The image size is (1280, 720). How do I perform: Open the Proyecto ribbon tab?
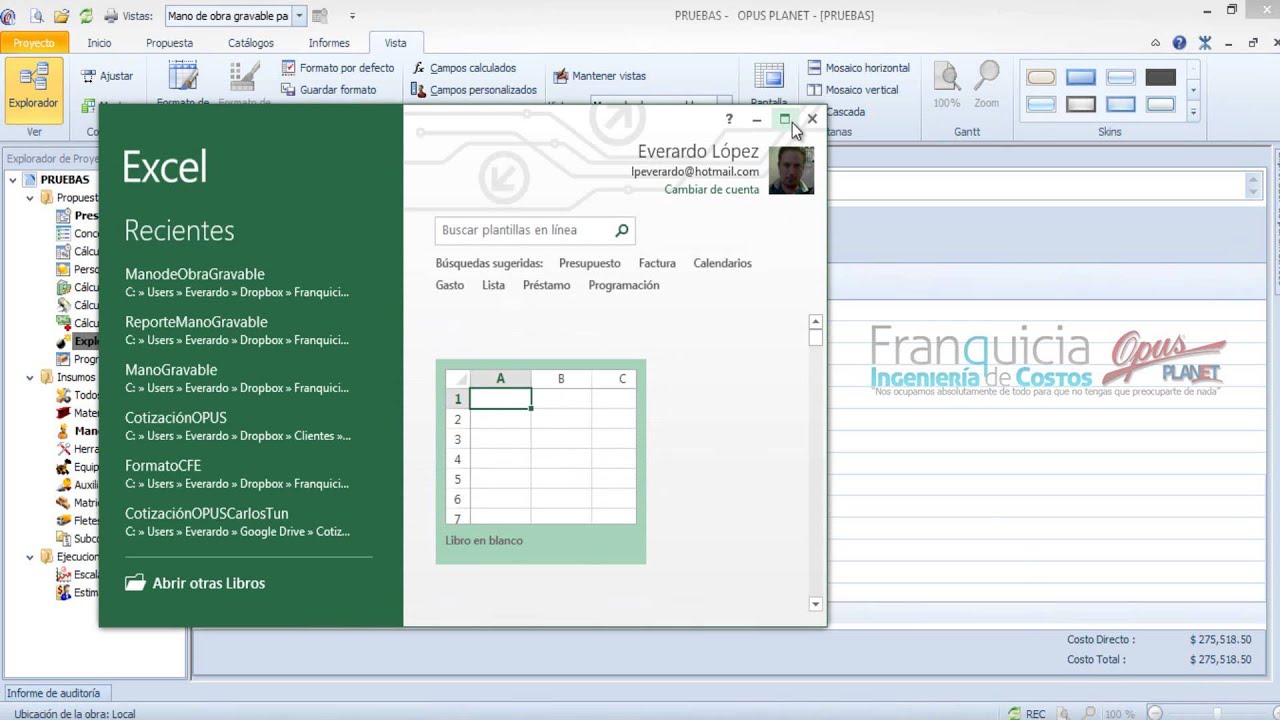point(34,43)
